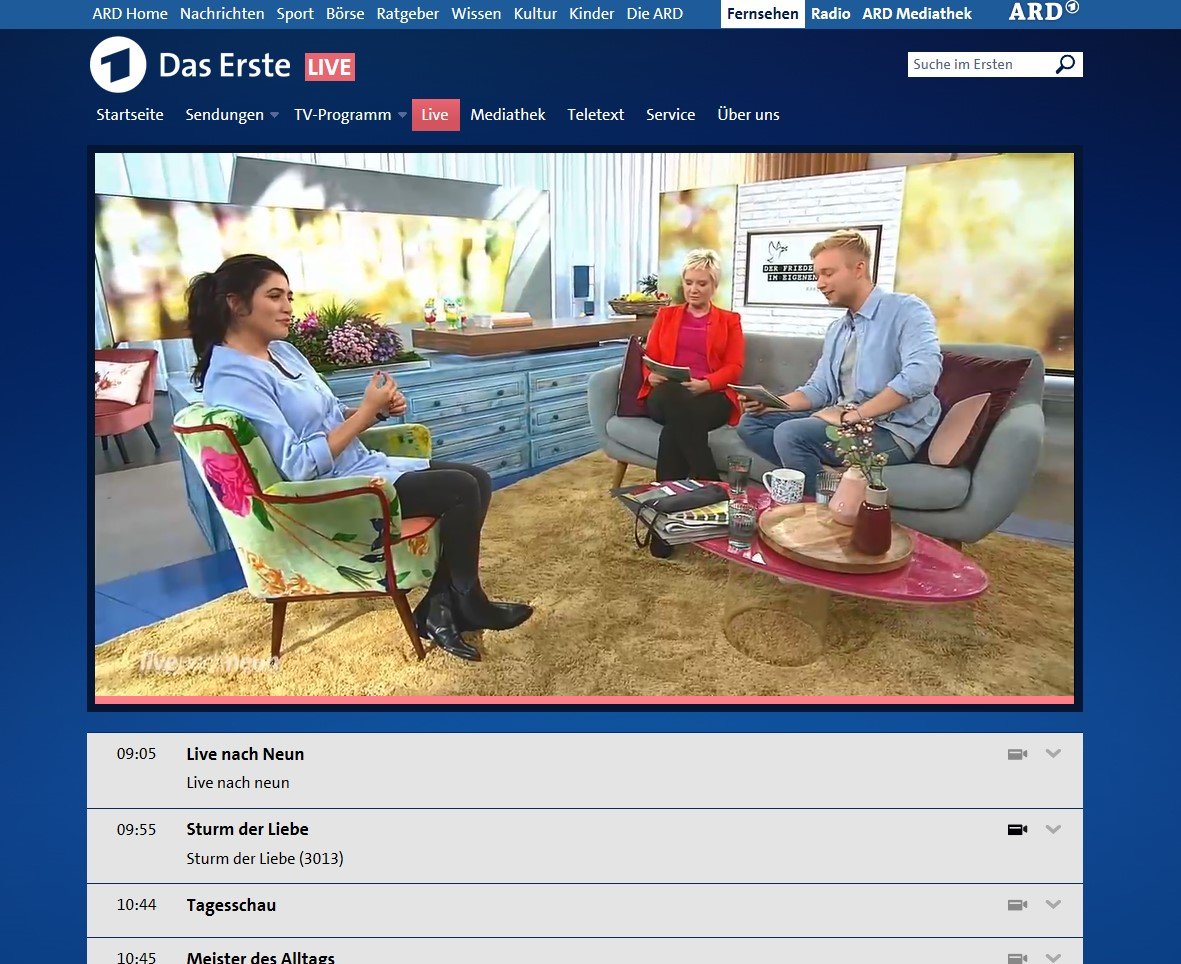Click camera icon for Live nach Neun

1017,754
